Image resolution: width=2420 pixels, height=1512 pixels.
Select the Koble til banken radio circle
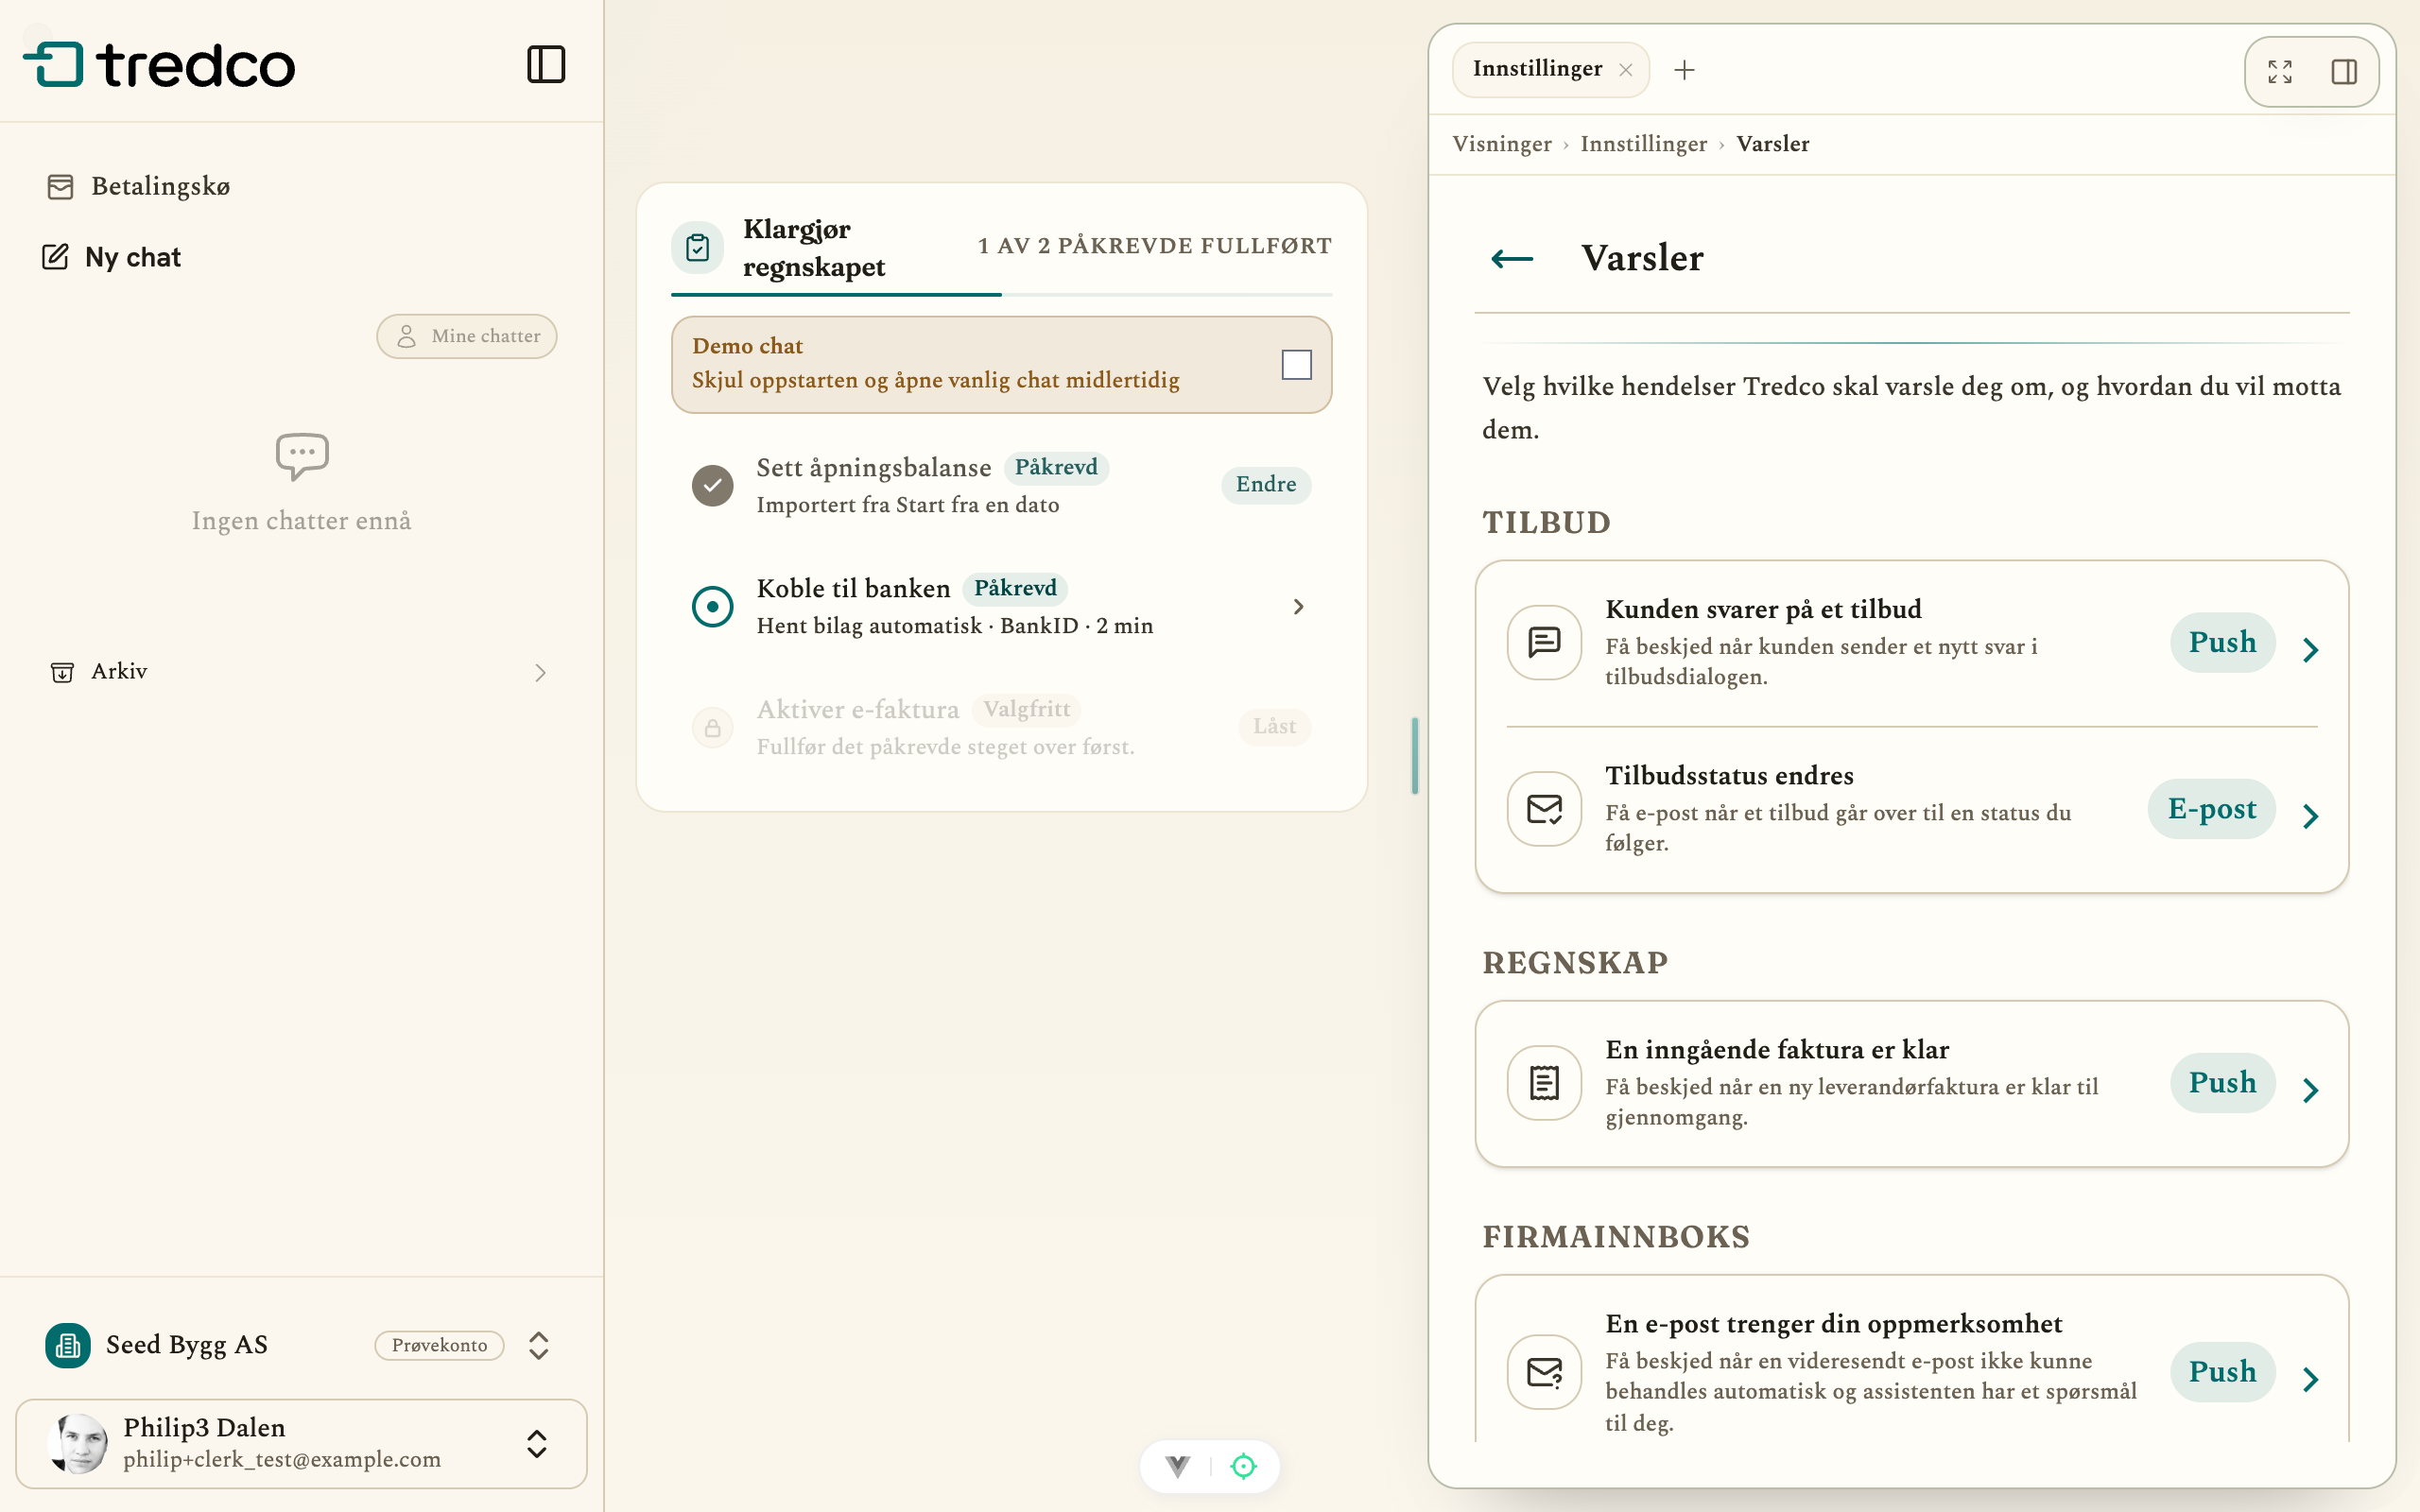coord(712,606)
